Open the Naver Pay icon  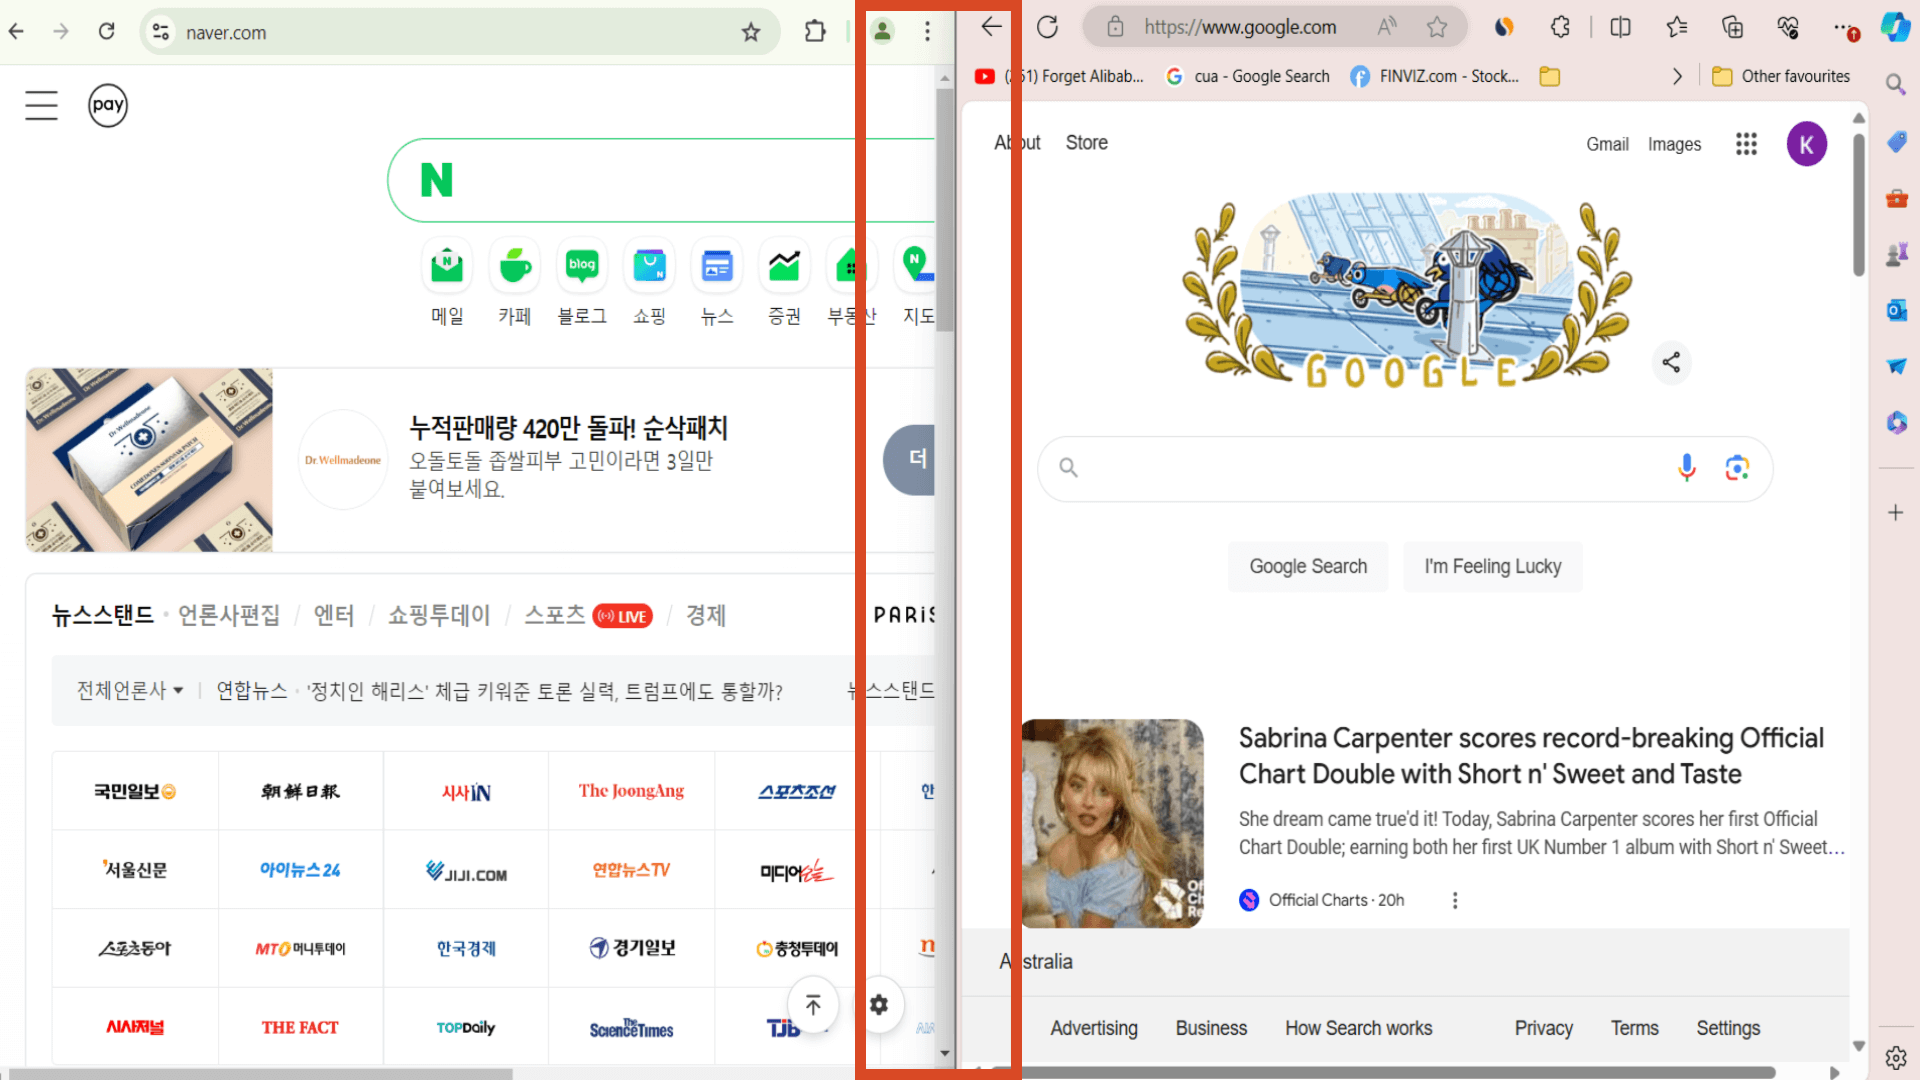pos(108,105)
